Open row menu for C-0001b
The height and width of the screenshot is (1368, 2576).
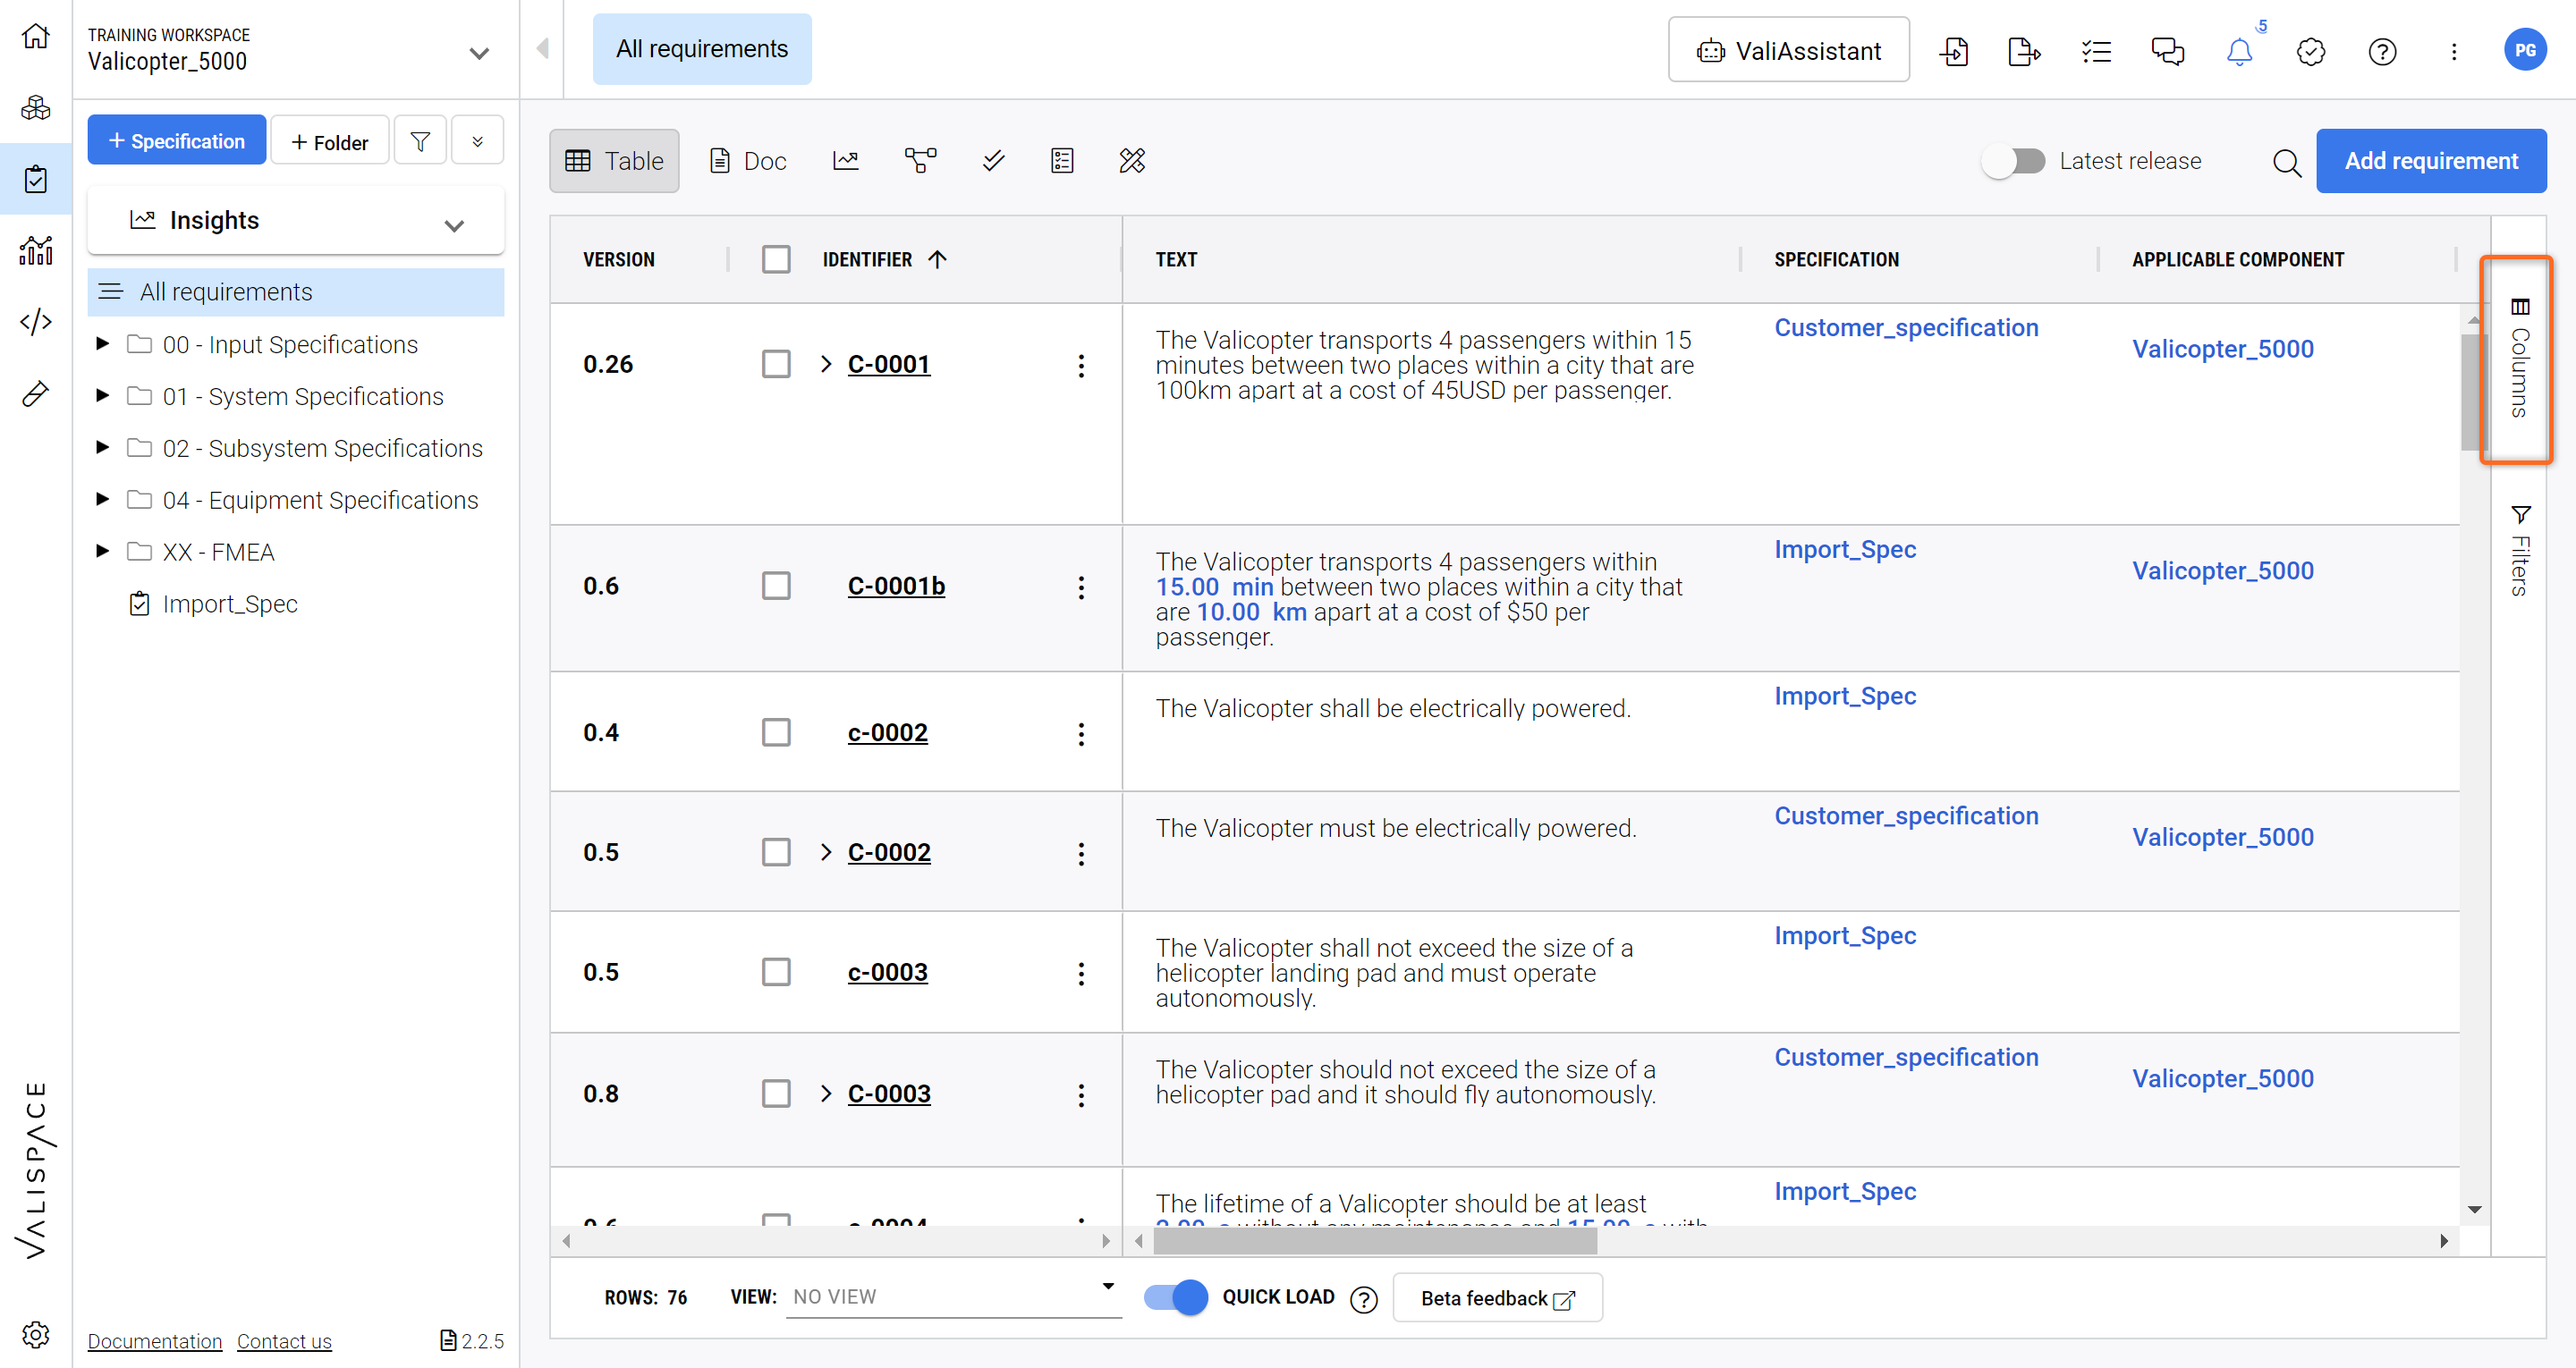[1081, 587]
